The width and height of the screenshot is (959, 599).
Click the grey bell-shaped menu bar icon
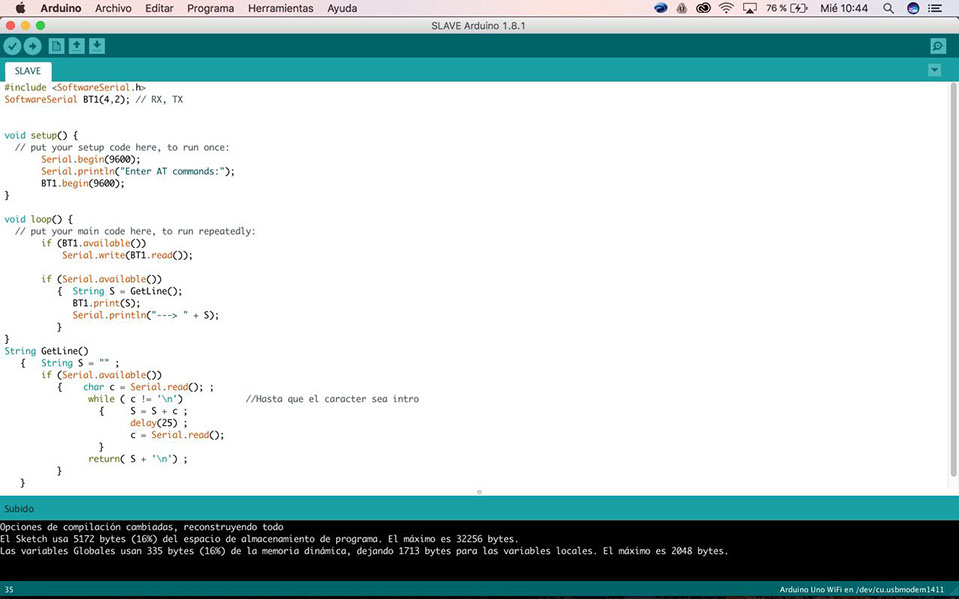[681, 8]
